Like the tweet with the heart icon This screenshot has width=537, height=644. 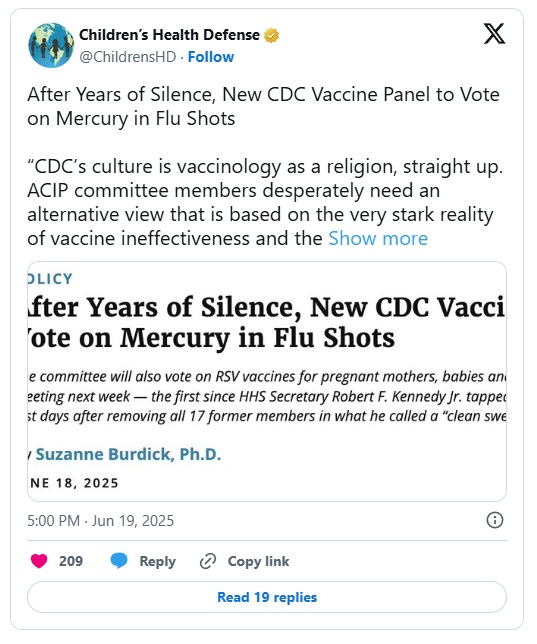tap(39, 561)
